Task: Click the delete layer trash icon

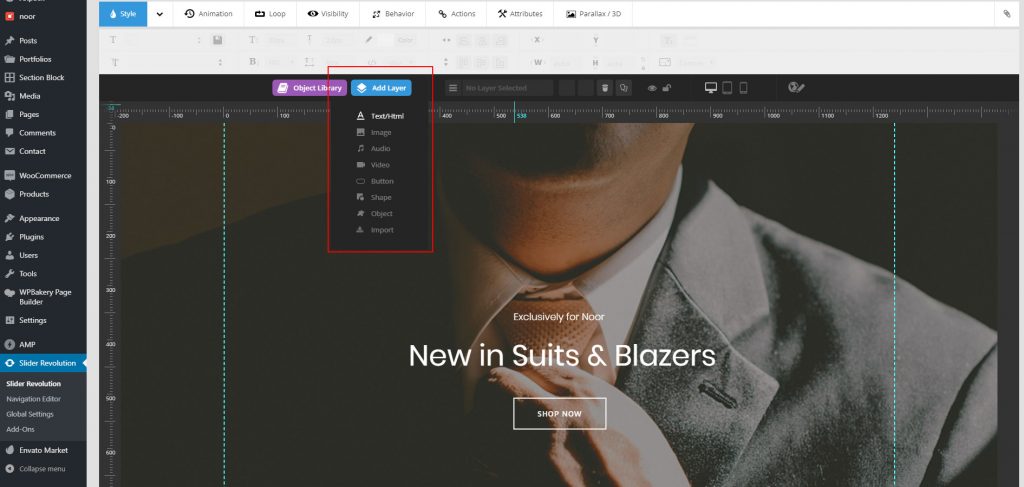Action: 605,88
